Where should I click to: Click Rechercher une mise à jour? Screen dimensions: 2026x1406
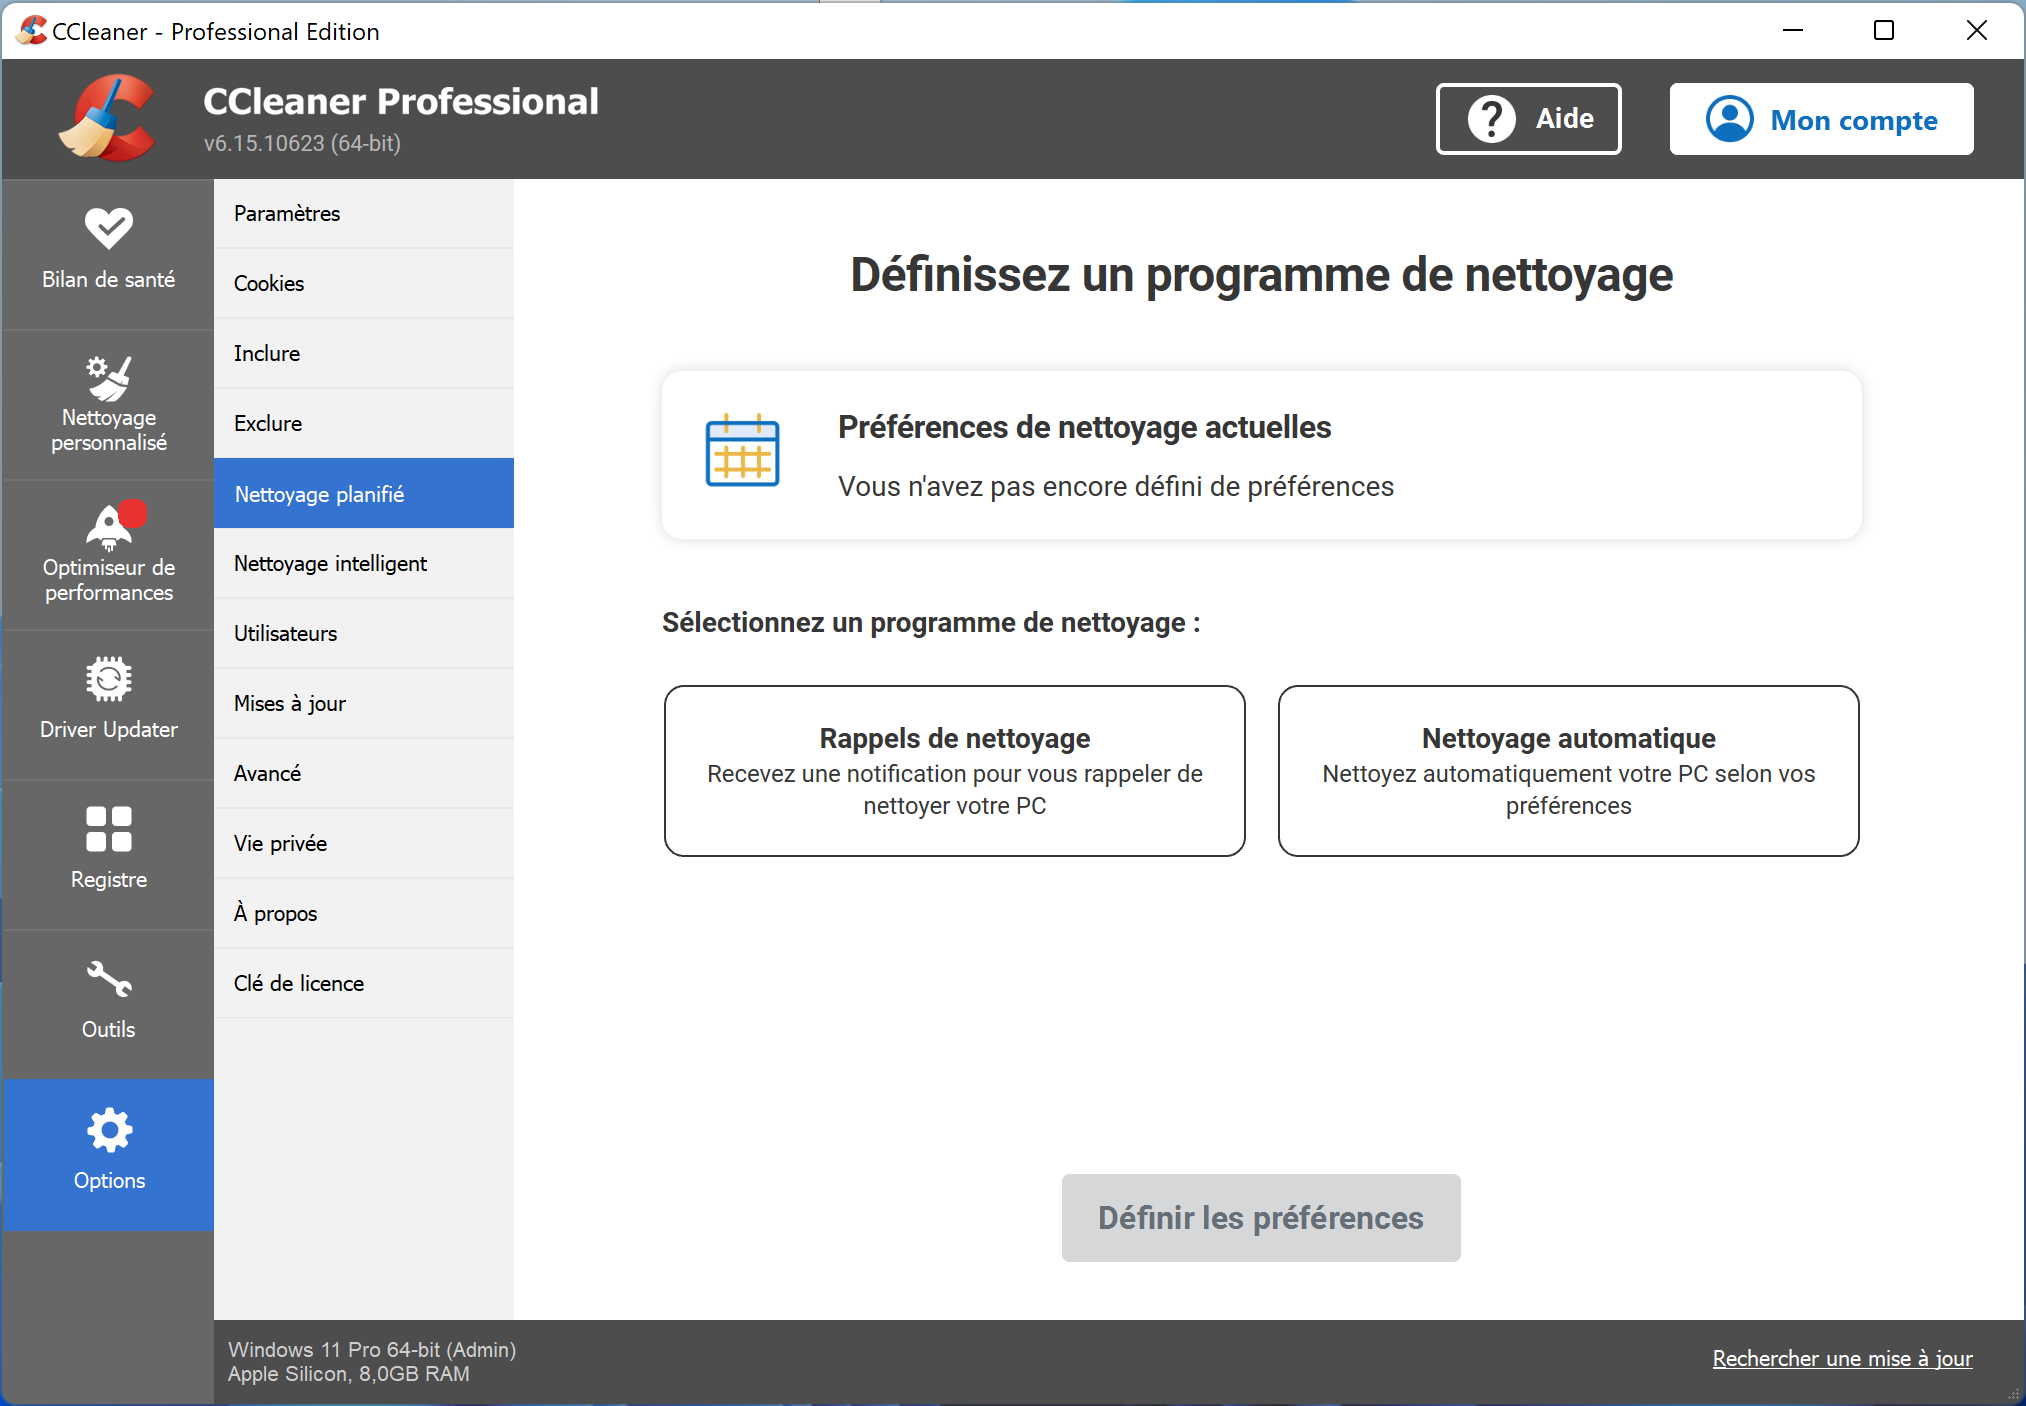(1841, 1358)
